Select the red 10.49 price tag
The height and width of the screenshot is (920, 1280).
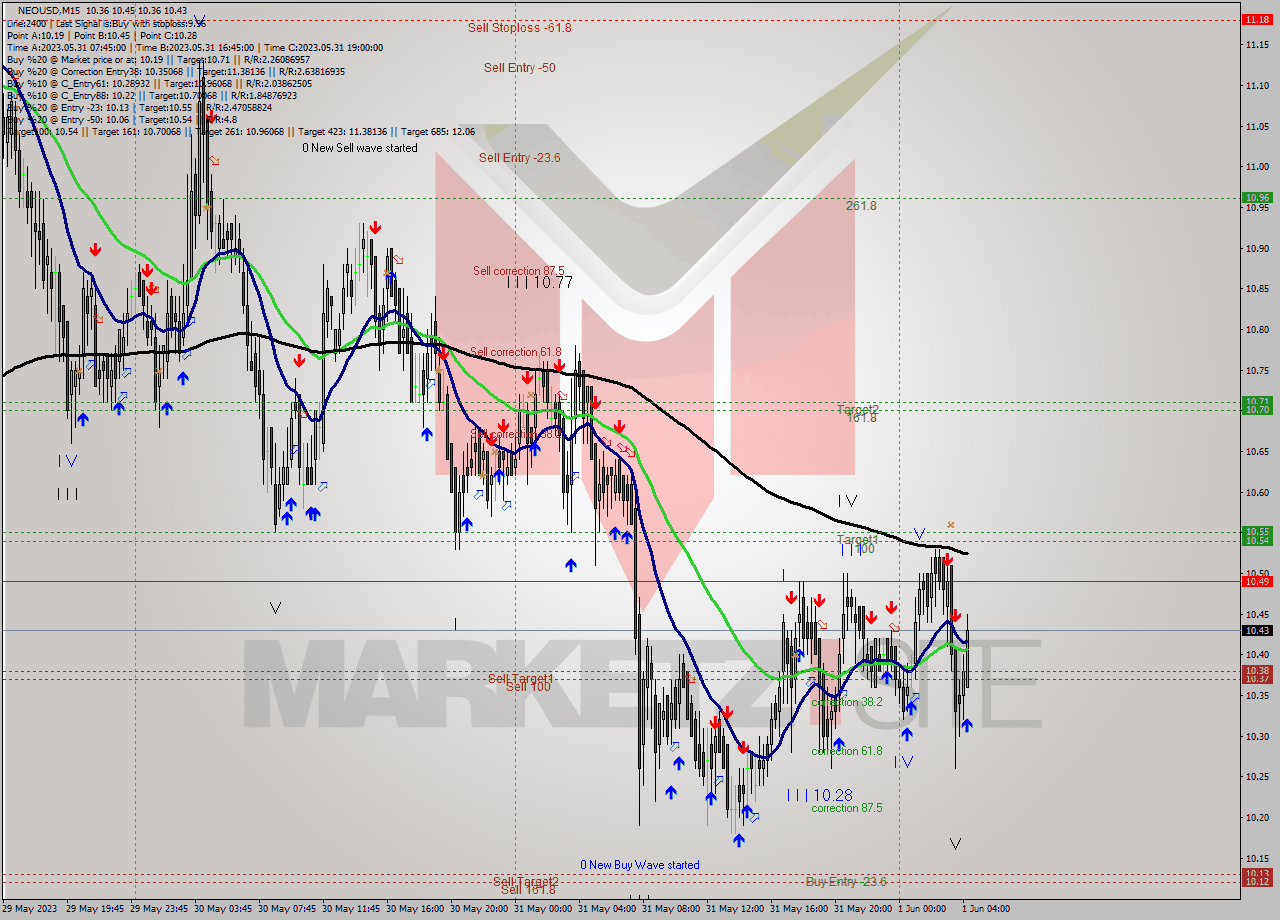[x=1256, y=581]
